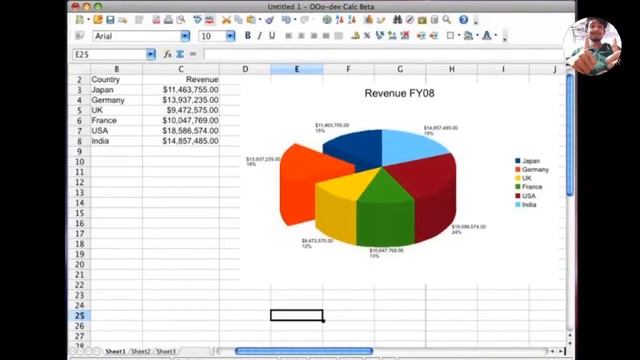Run the Spellcheck tool
This screenshot has width=640, height=360.
coord(198,20)
